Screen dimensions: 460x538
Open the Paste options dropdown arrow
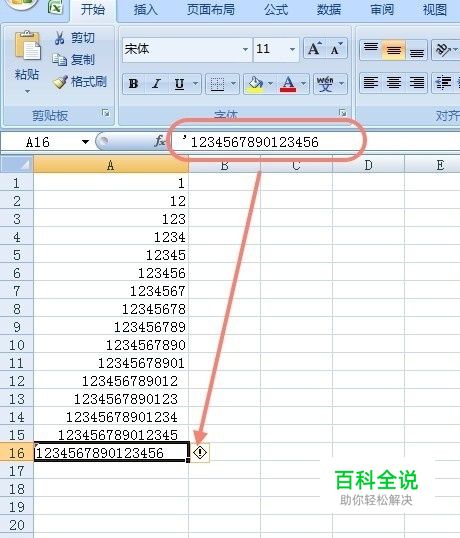(x=27, y=92)
